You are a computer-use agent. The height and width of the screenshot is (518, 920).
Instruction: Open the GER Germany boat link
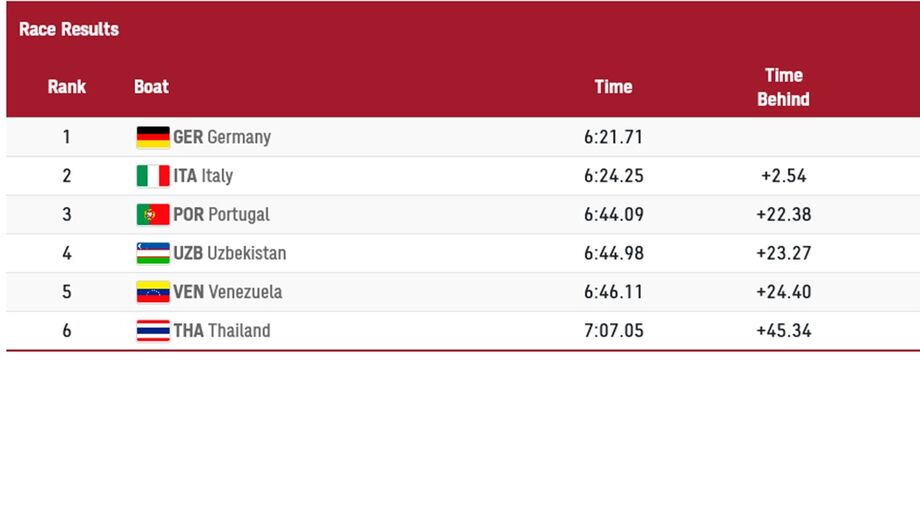(222, 137)
